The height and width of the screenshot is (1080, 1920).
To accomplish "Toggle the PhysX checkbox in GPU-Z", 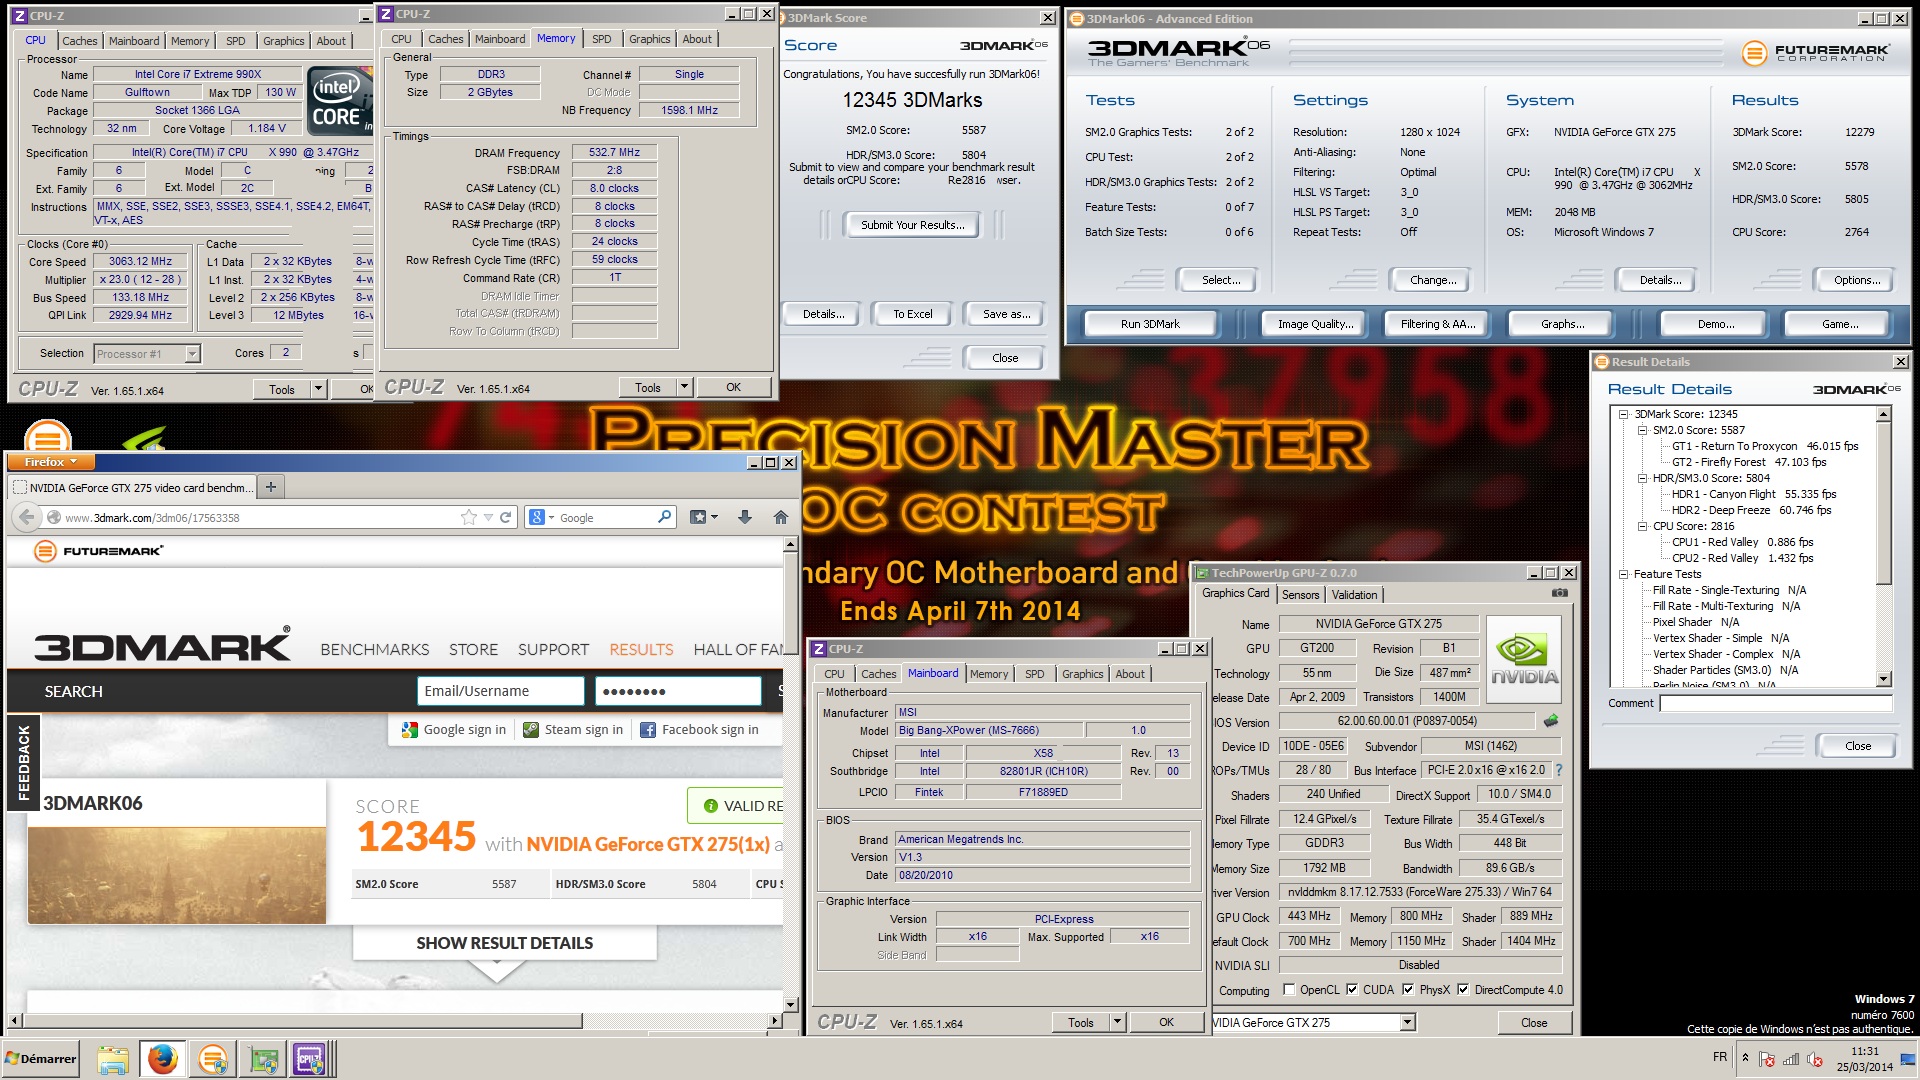I will coord(1408,990).
